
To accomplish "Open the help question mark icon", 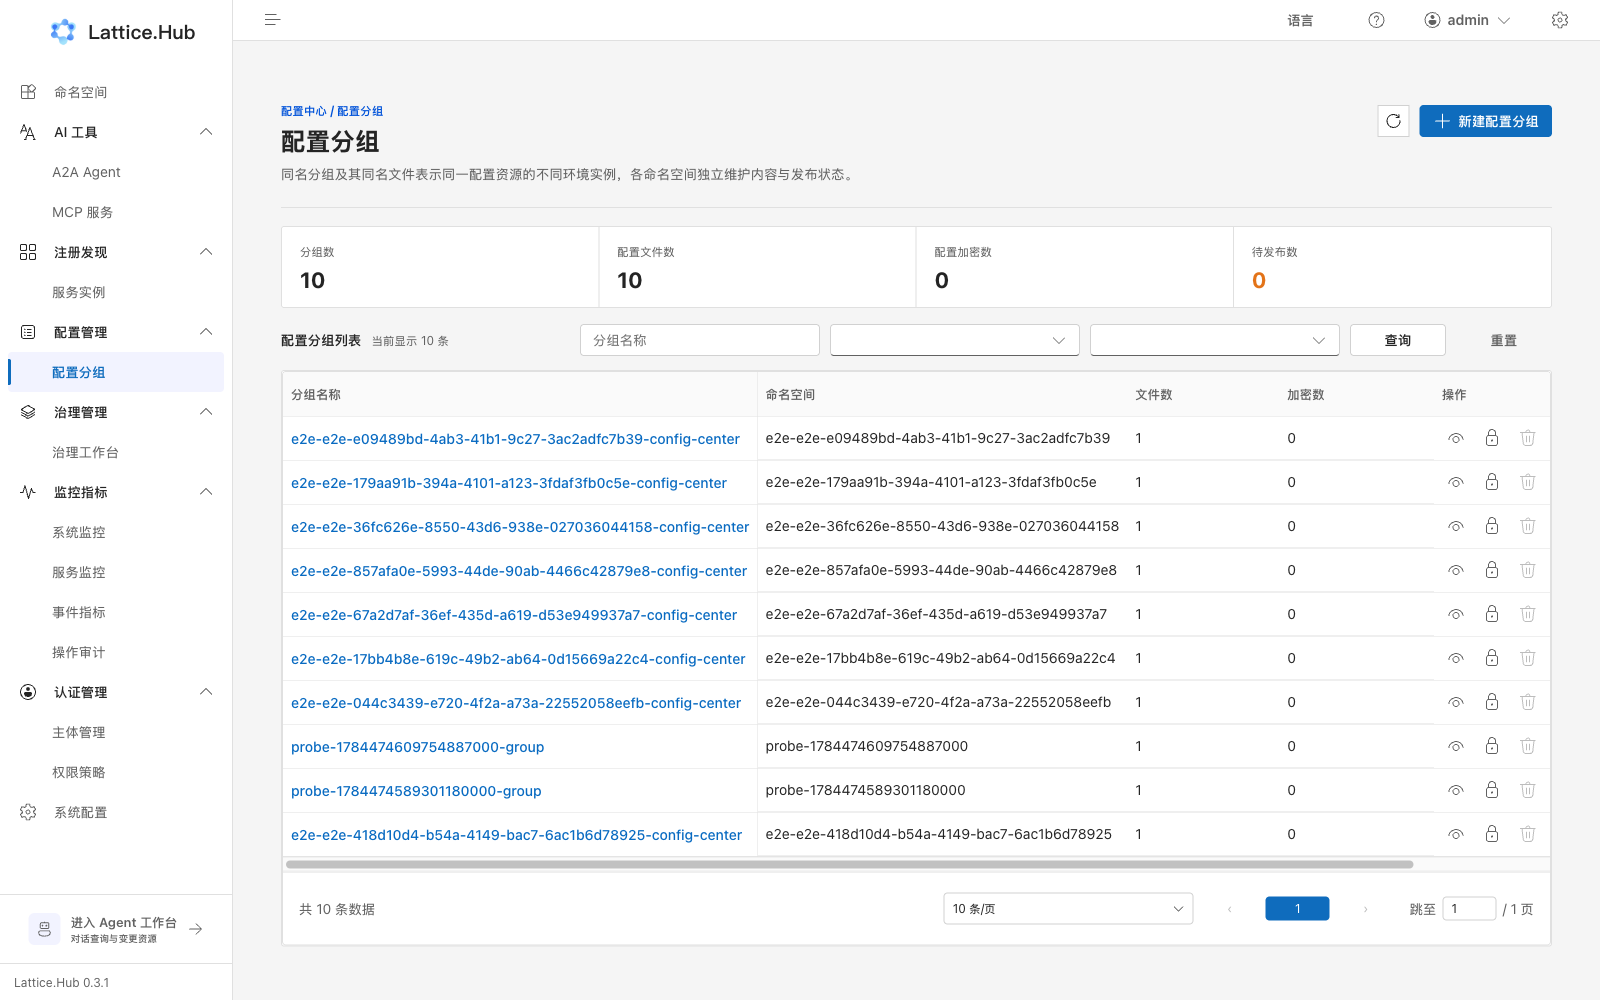I will point(1376,20).
